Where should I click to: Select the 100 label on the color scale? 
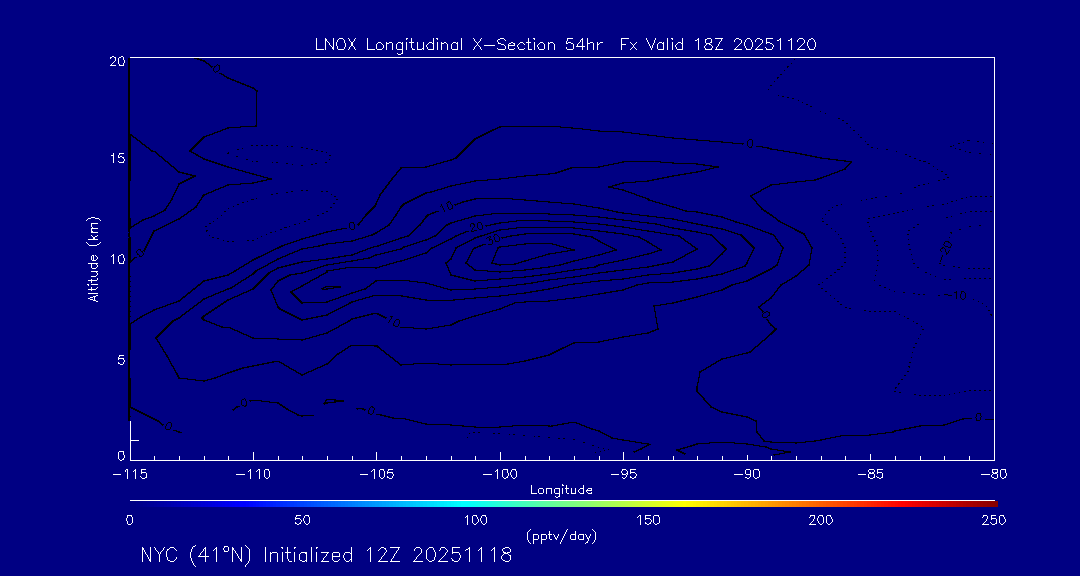point(475,520)
